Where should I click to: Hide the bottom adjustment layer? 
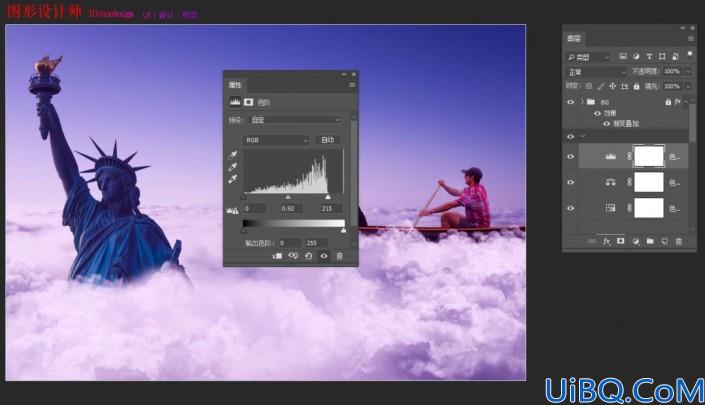point(571,208)
